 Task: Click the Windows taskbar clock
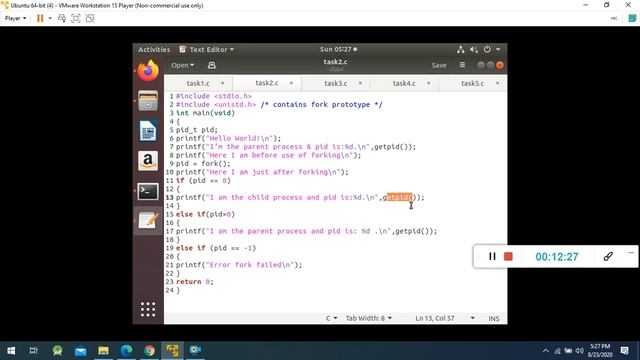point(600,351)
